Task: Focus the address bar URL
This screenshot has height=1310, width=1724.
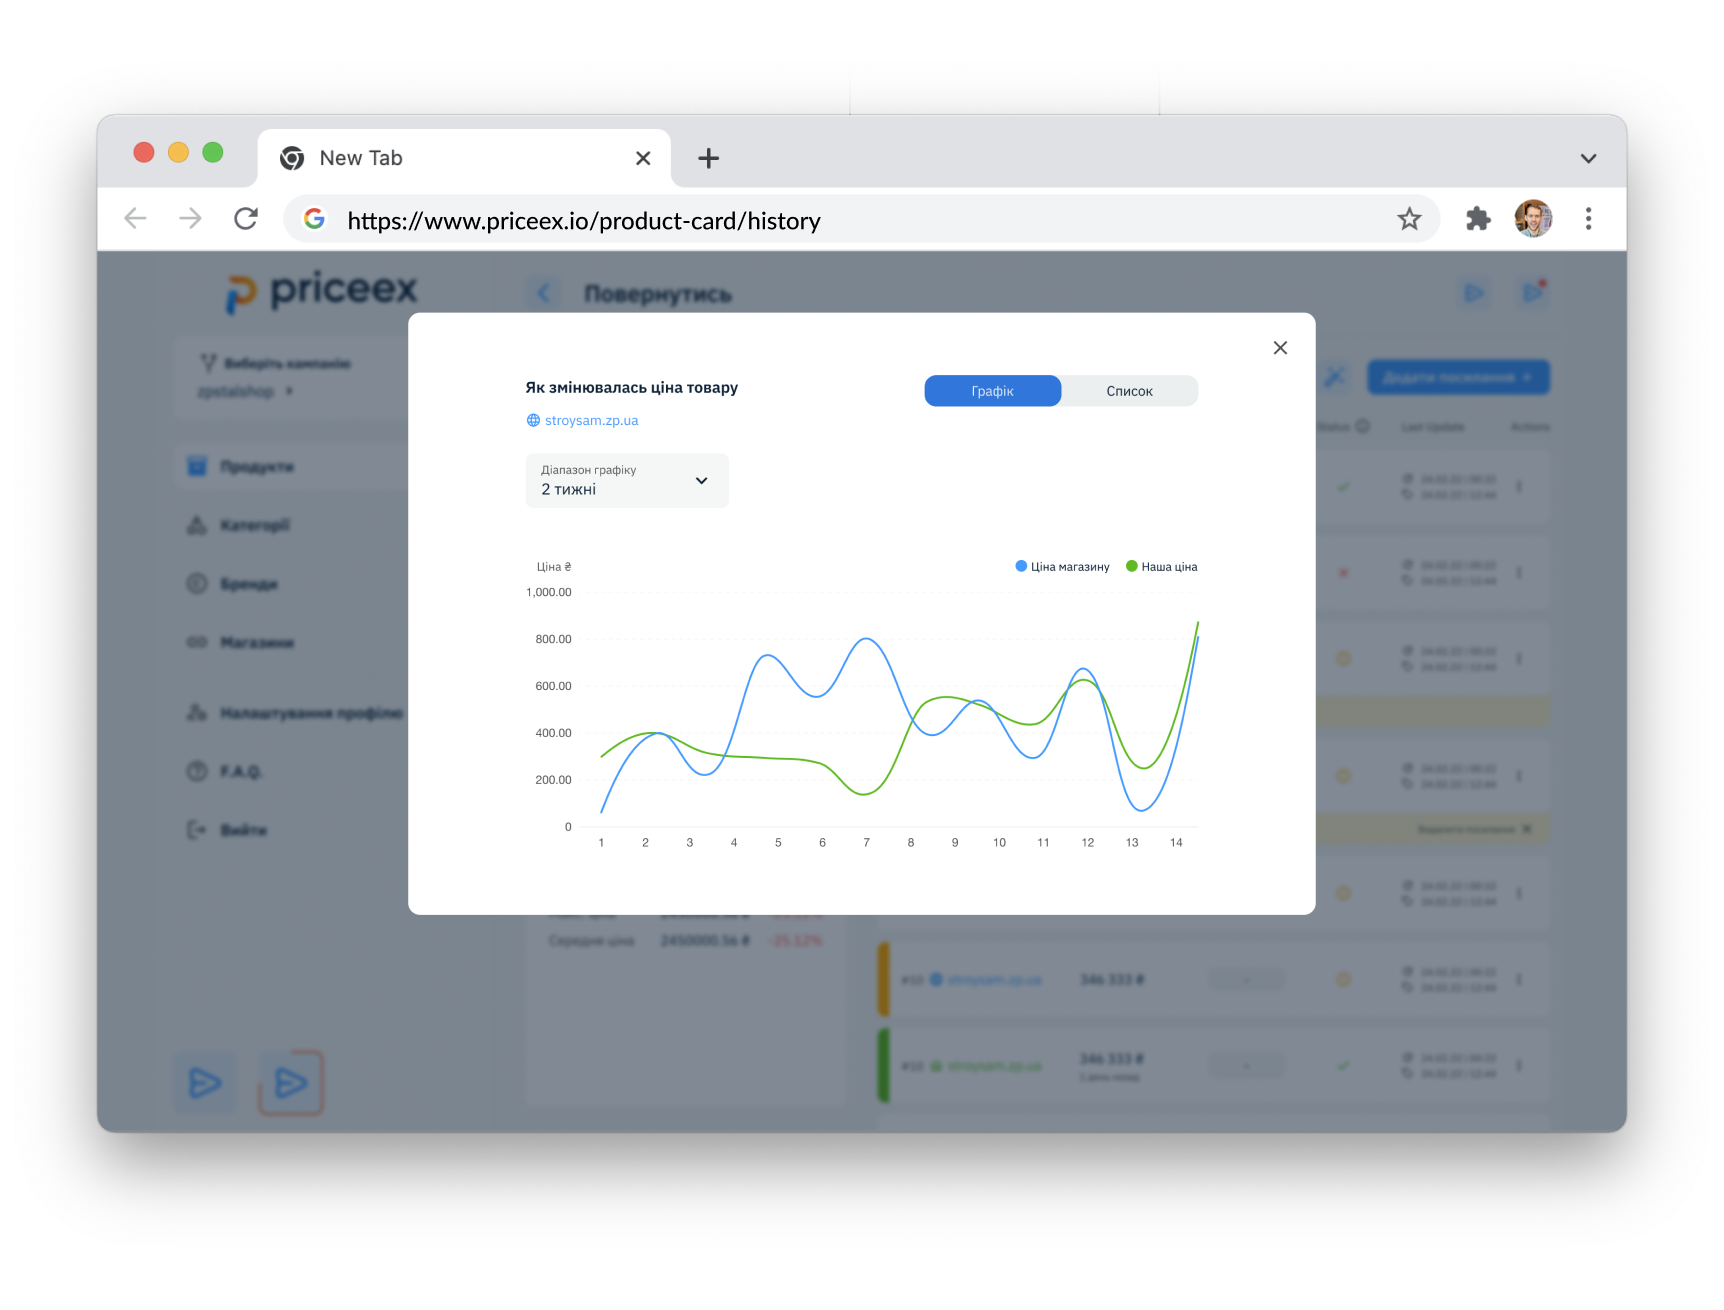Action: click(584, 221)
